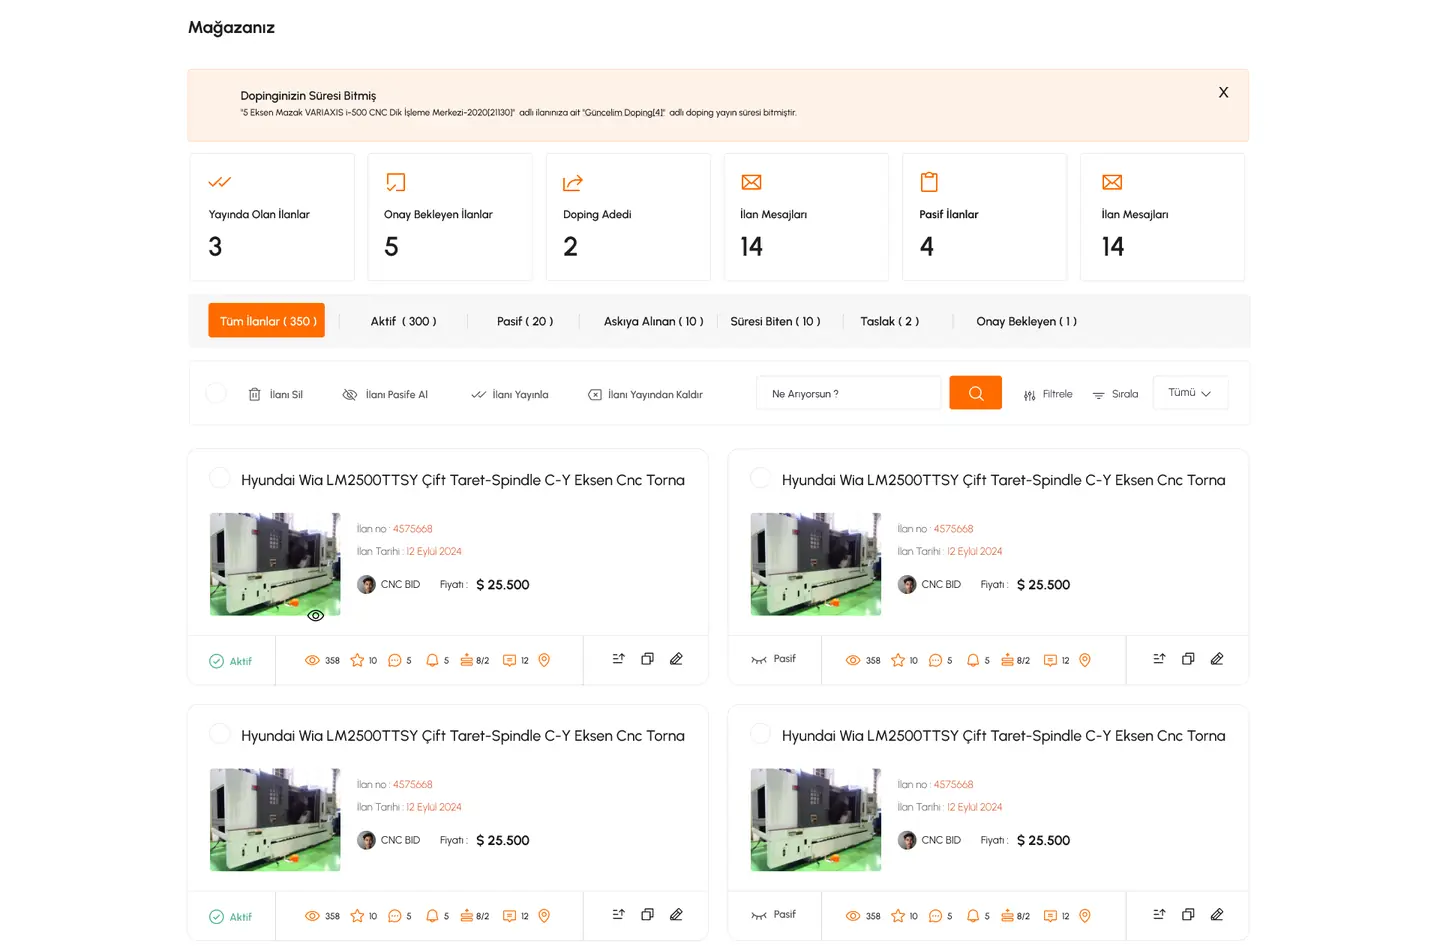The height and width of the screenshot is (950, 1440).
Task: Switch to the Süresi Biten ( 10 ) tab
Action: [x=775, y=321]
